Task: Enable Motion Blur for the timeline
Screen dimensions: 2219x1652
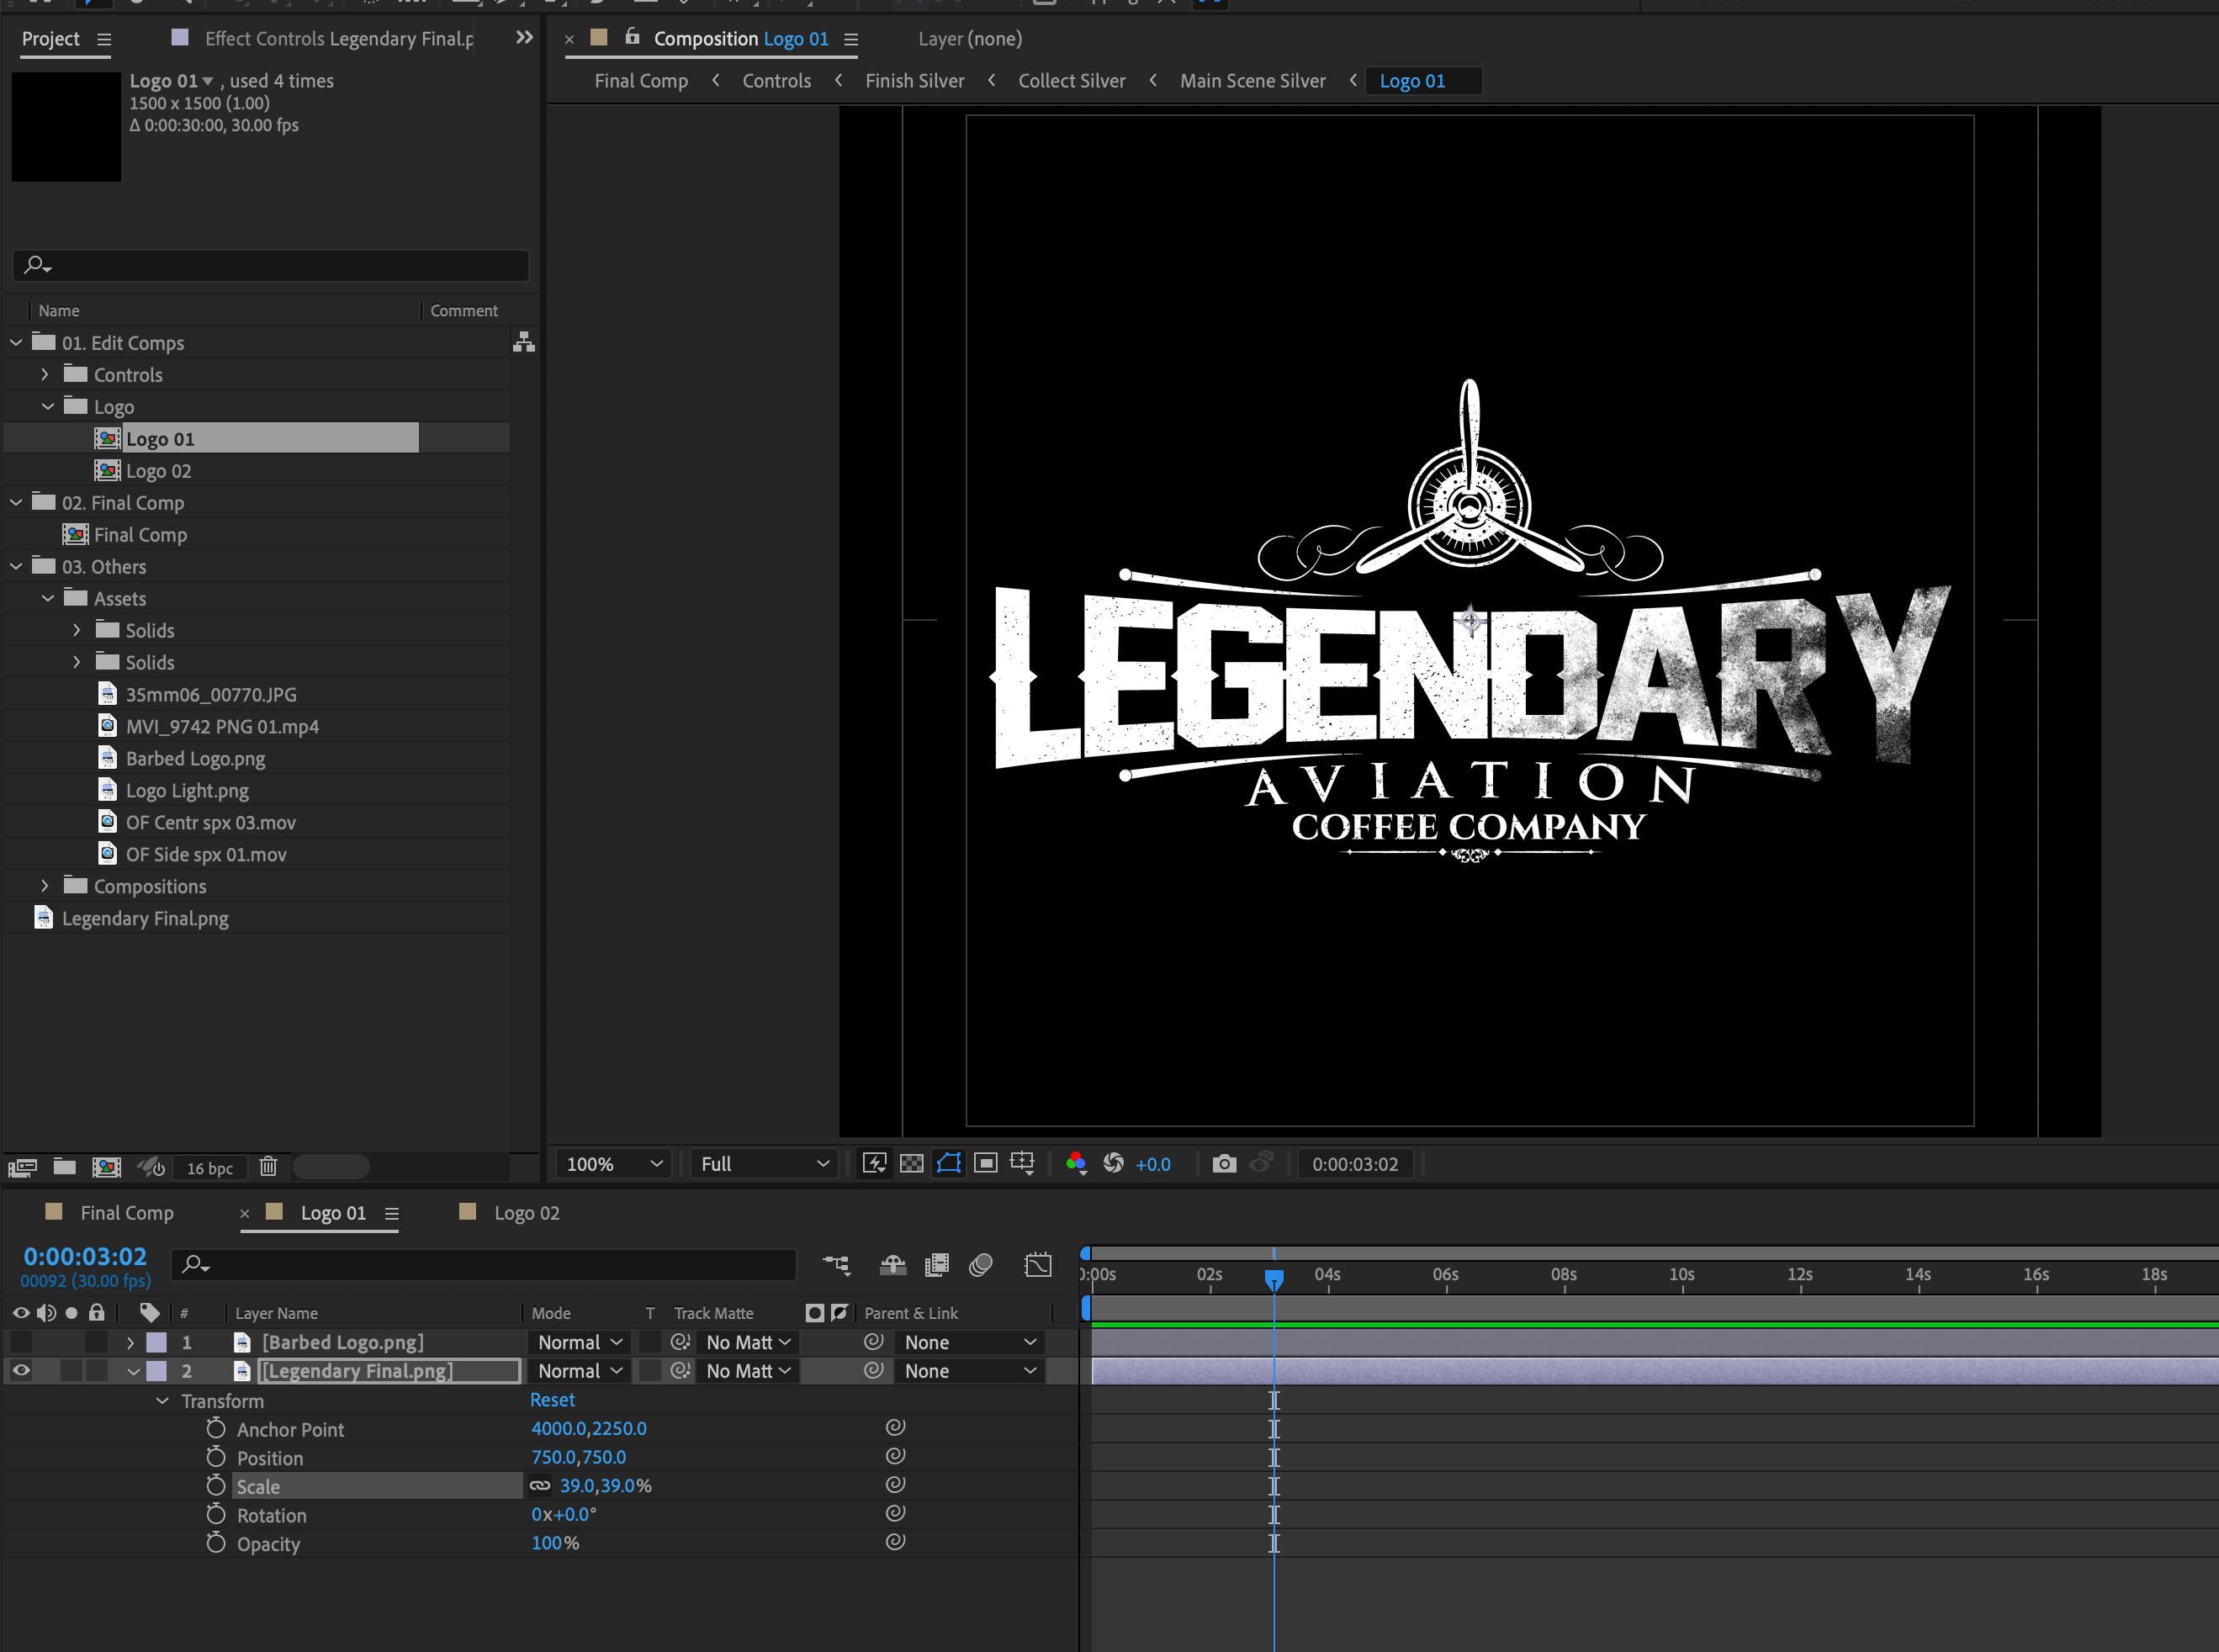Action: tap(981, 1263)
